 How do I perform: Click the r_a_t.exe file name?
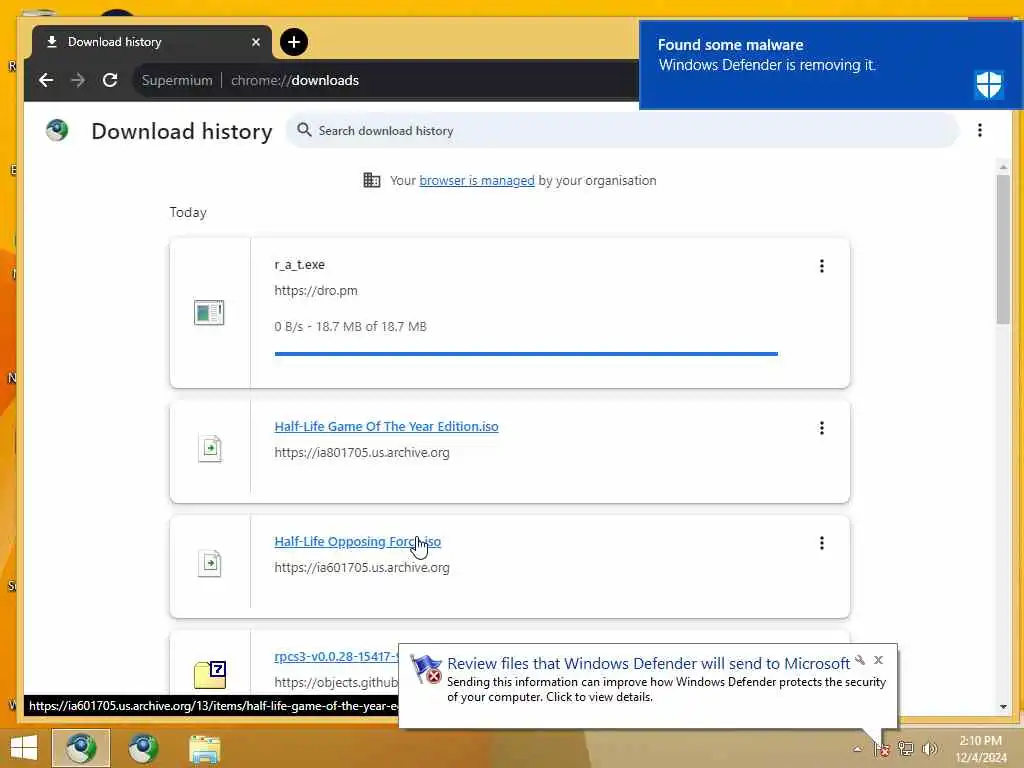[x=300, y=264]
